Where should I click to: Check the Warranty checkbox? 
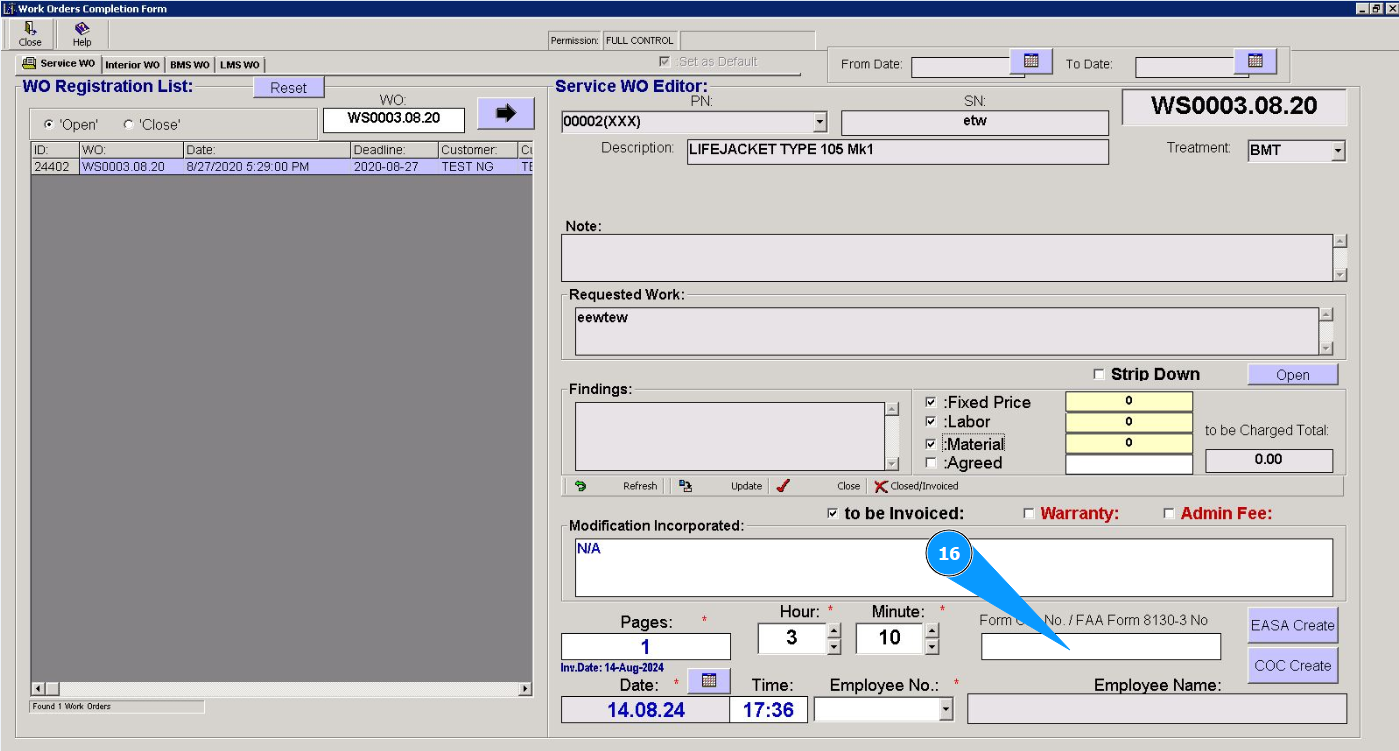(1029, 514)
